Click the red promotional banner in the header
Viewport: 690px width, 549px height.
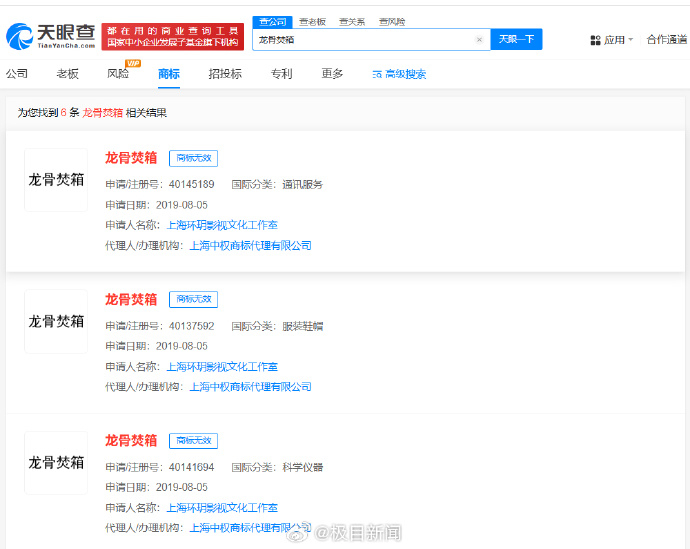coord(172,37)
